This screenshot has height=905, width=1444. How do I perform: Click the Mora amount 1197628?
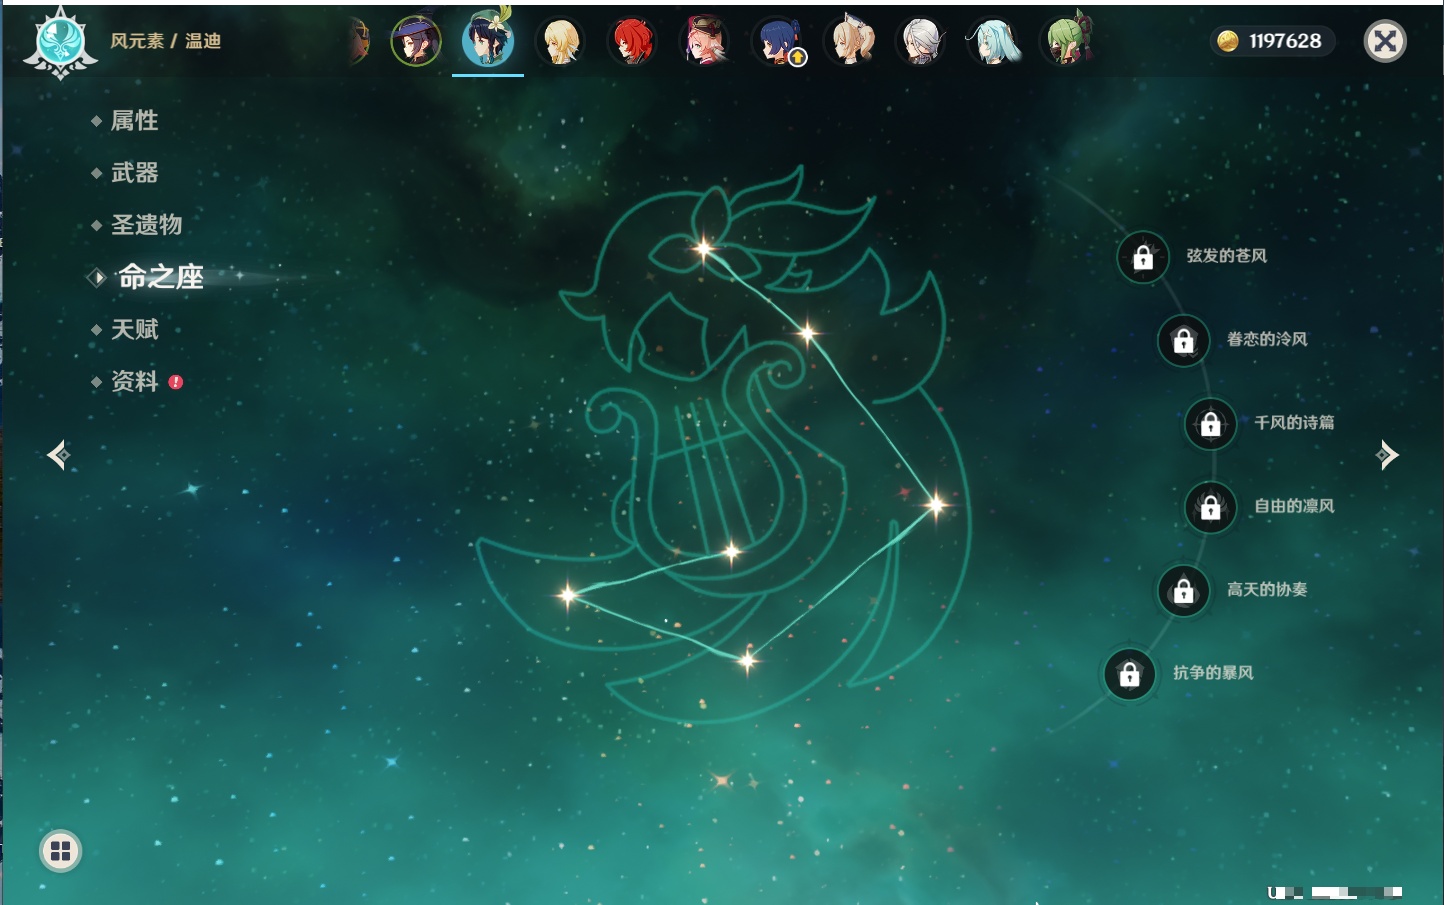pyautogui.click(x=1285, y=41)
